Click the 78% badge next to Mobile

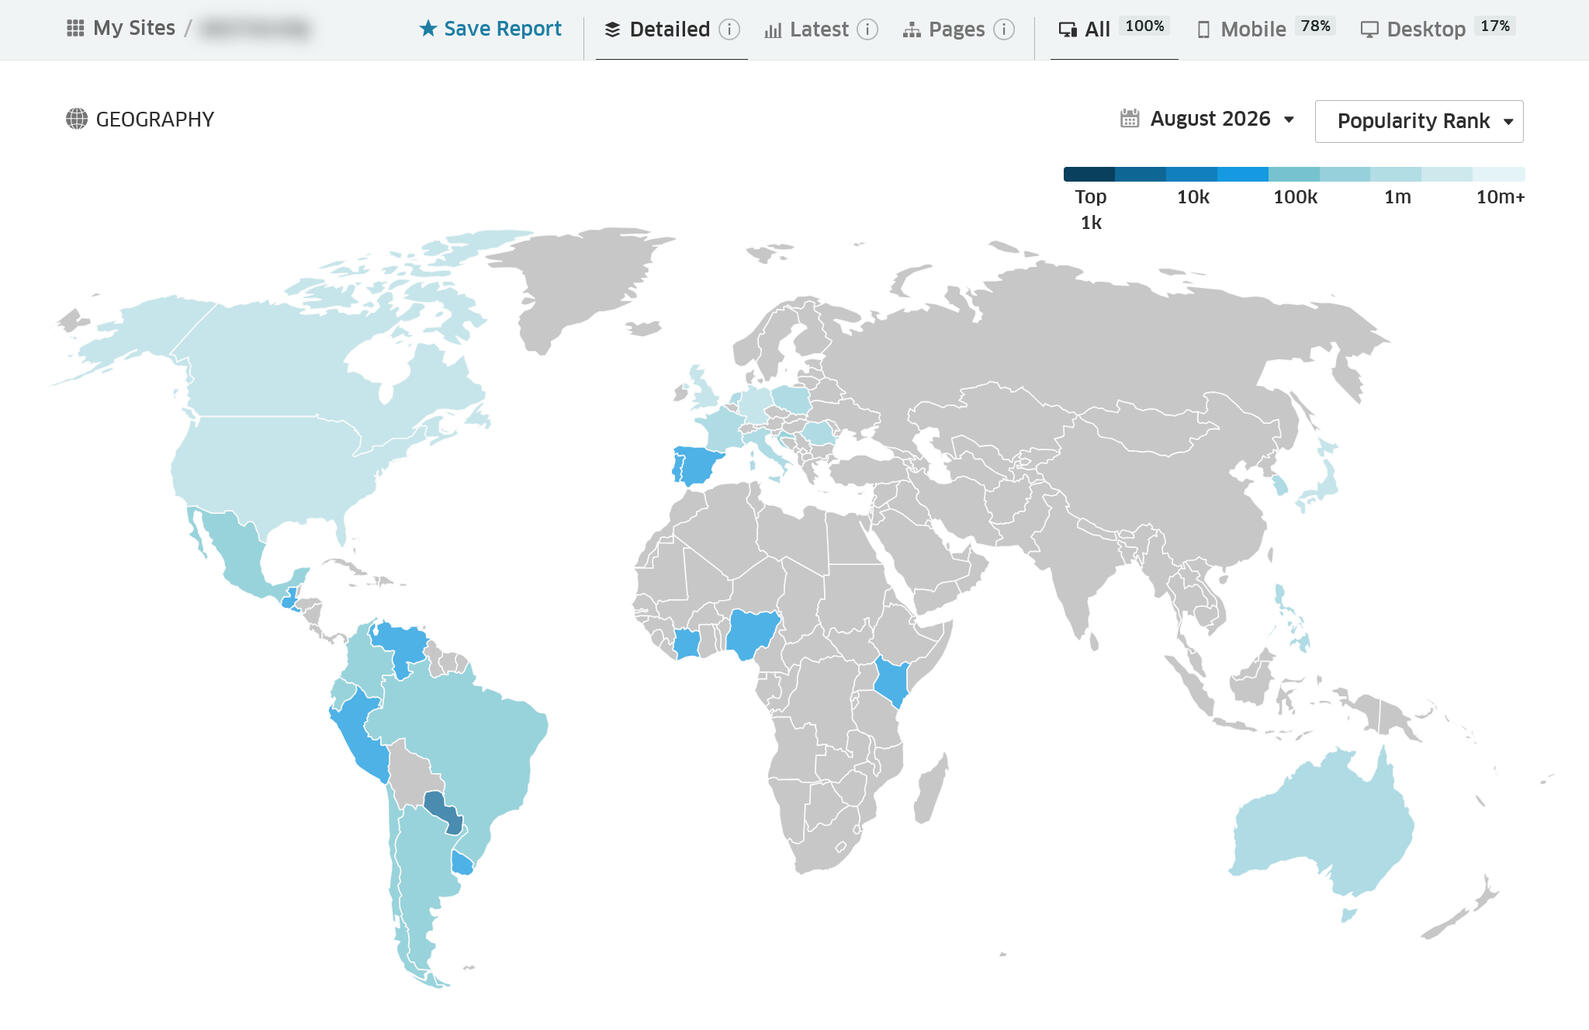[1316, 26]
